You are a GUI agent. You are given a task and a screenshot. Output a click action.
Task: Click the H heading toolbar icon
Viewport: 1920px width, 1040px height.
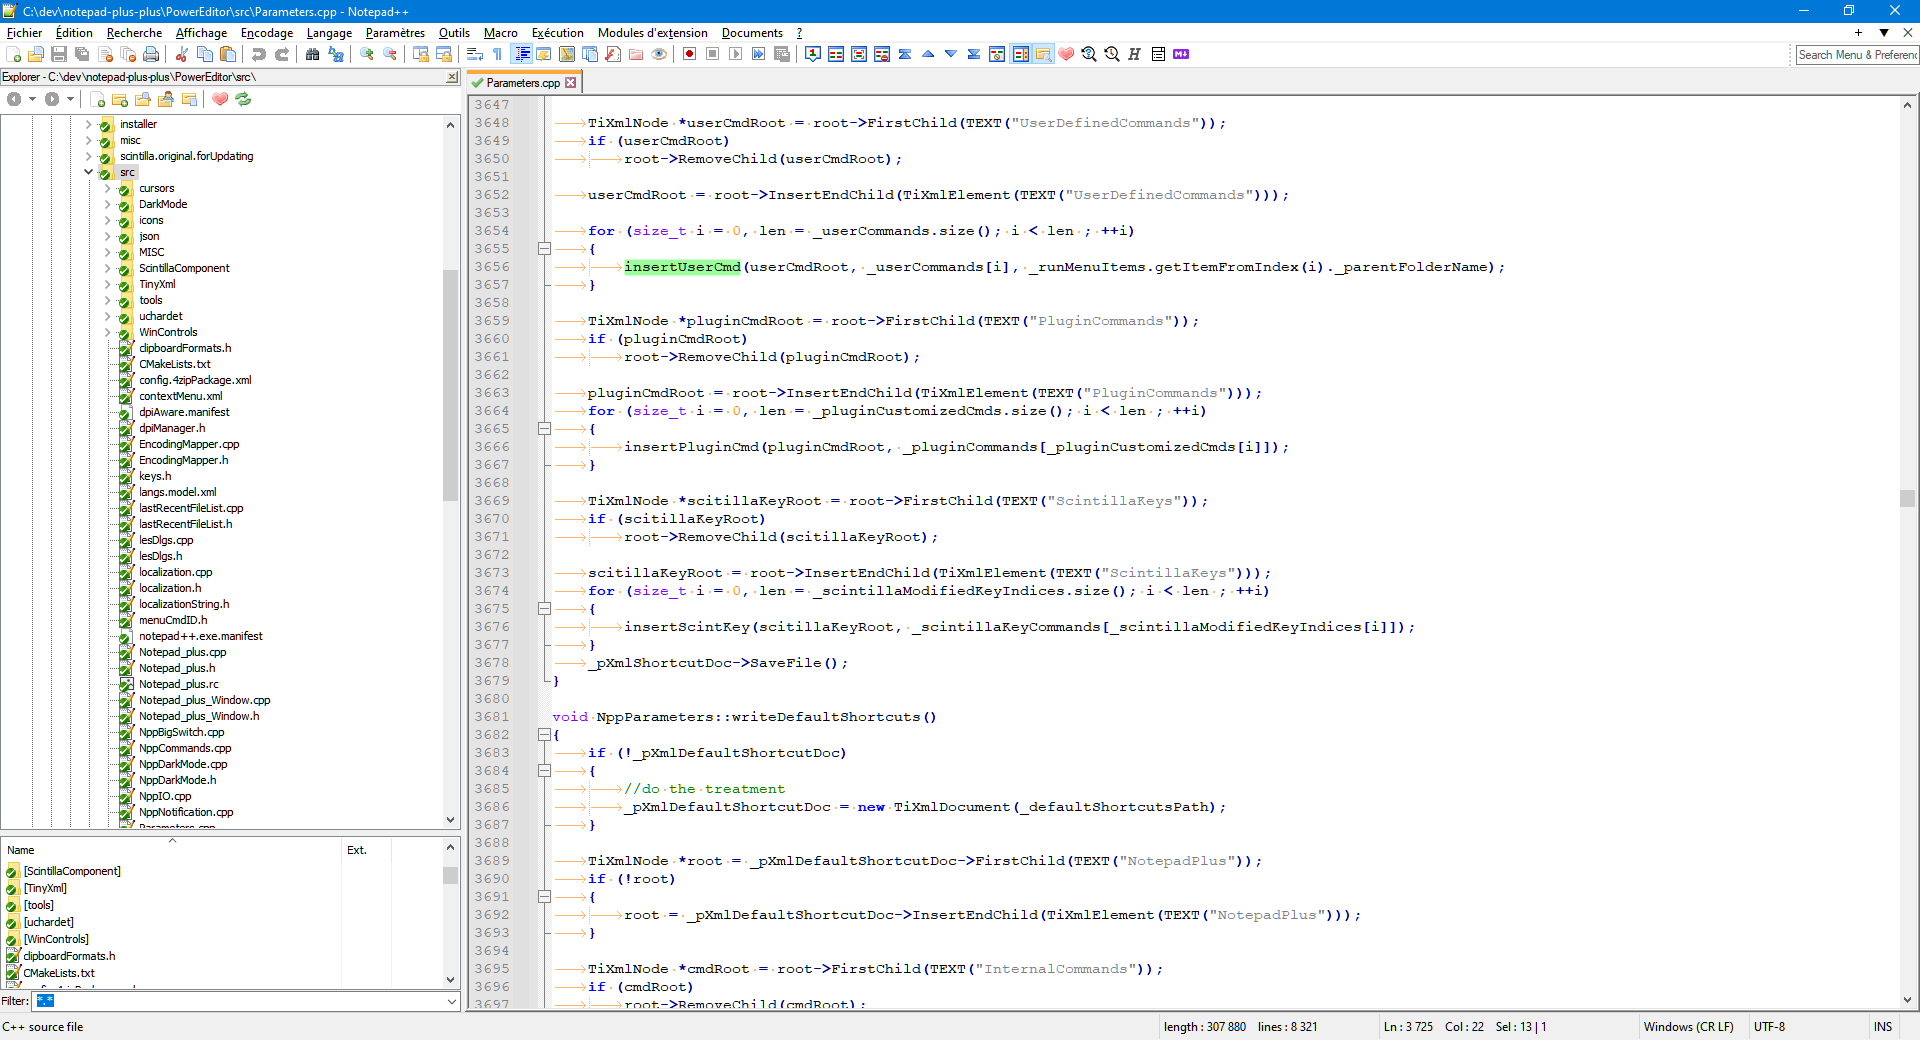click(1135, 54)
